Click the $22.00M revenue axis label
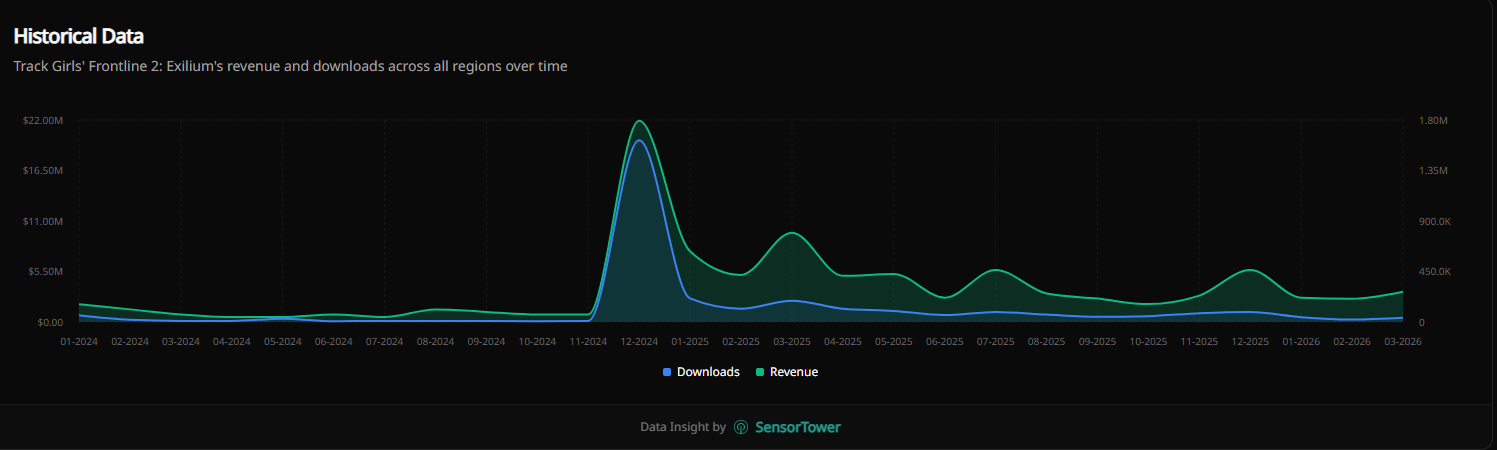The image size is (1497, 450). coord(44,120)
